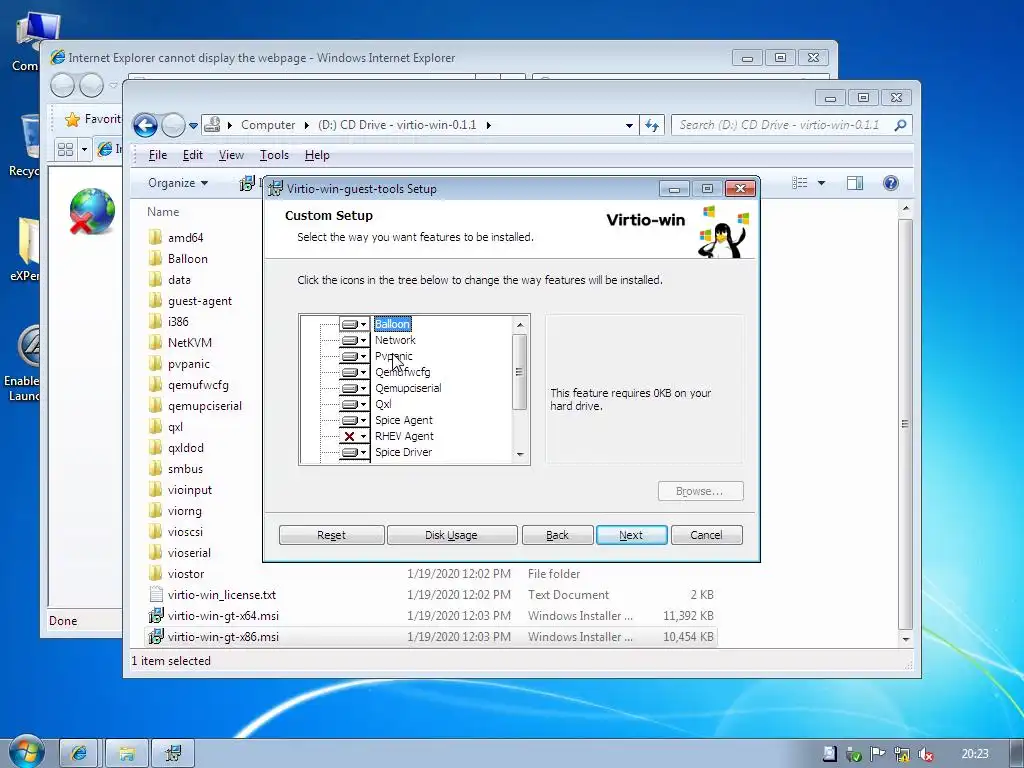Click Computer in address breadcrumb
The height and width of the screenshot is (768, 1024).
click(268, 125)
